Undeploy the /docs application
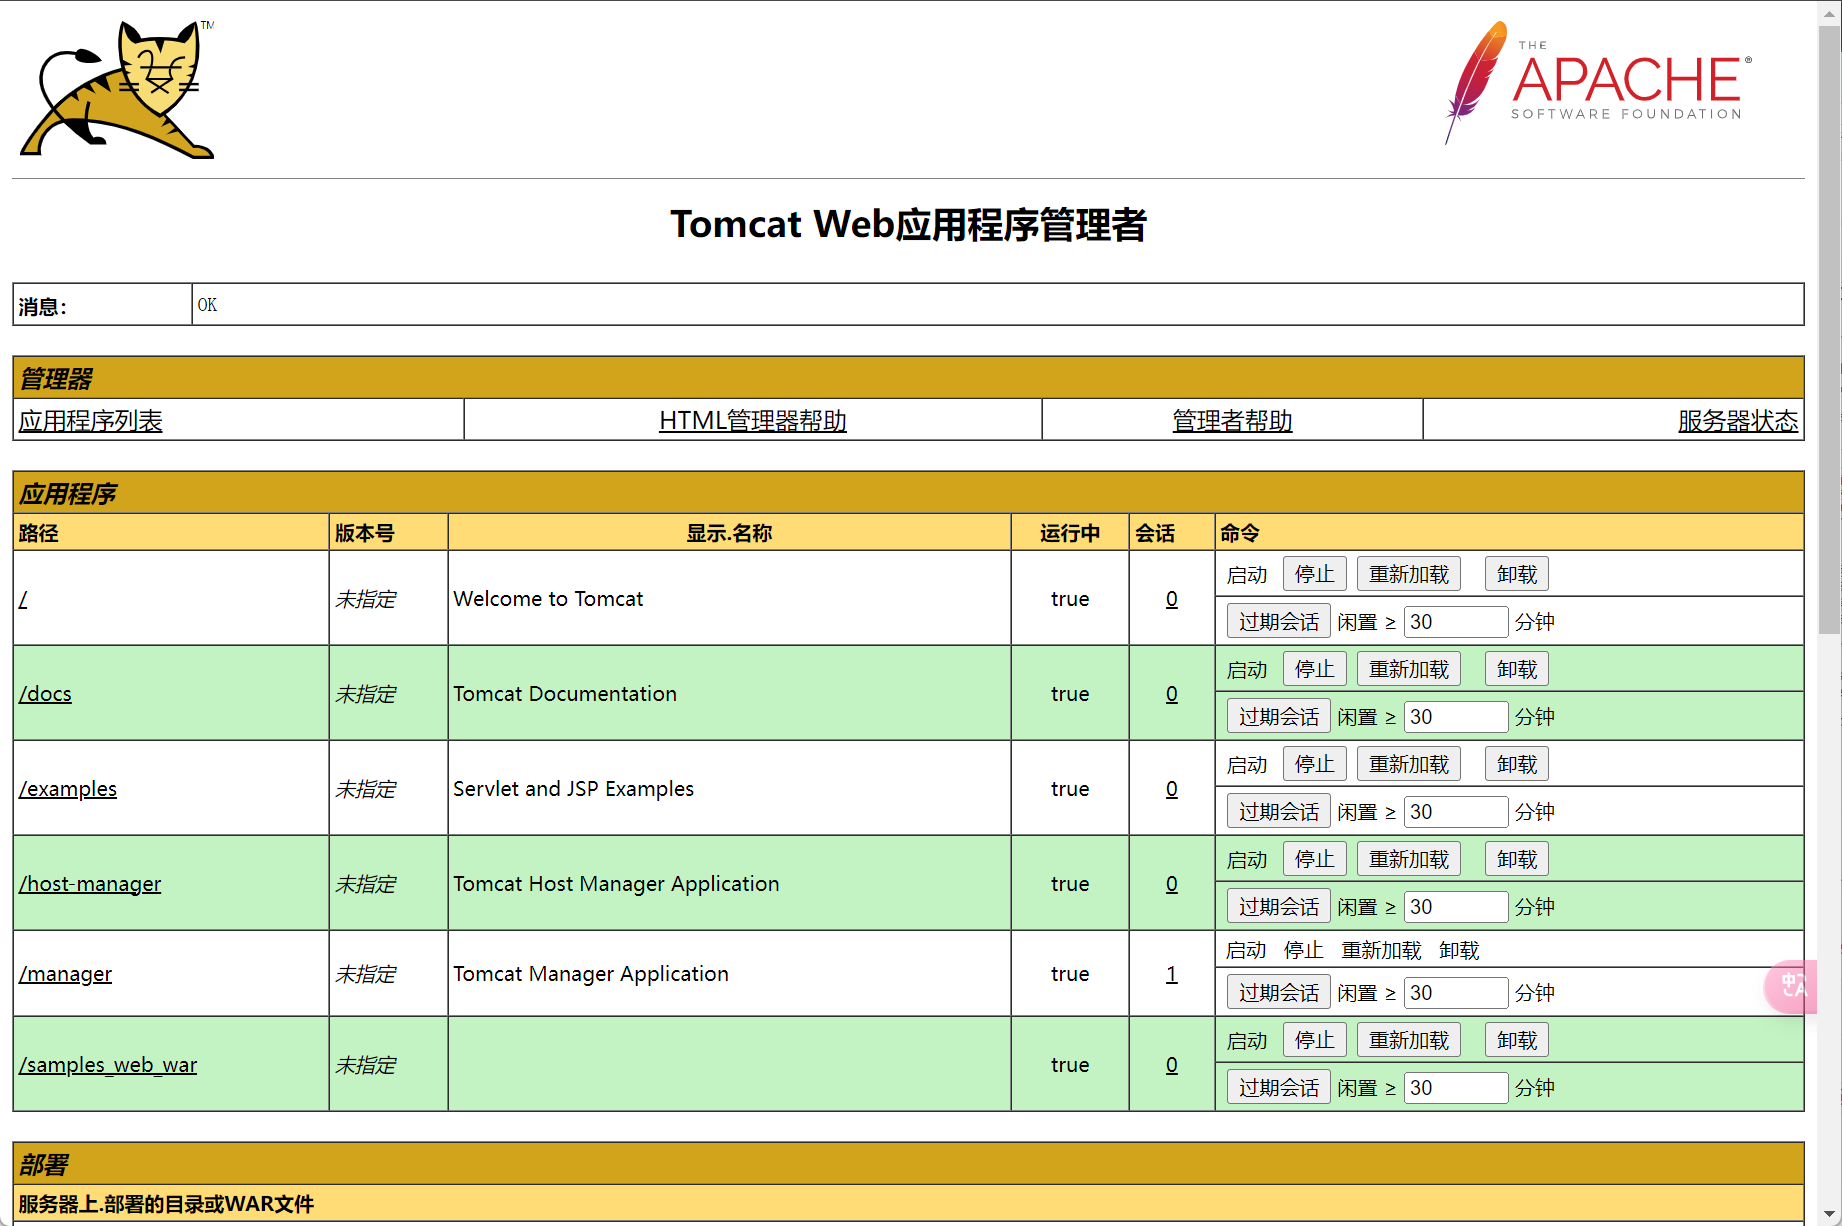 (x=1517, y=669)
